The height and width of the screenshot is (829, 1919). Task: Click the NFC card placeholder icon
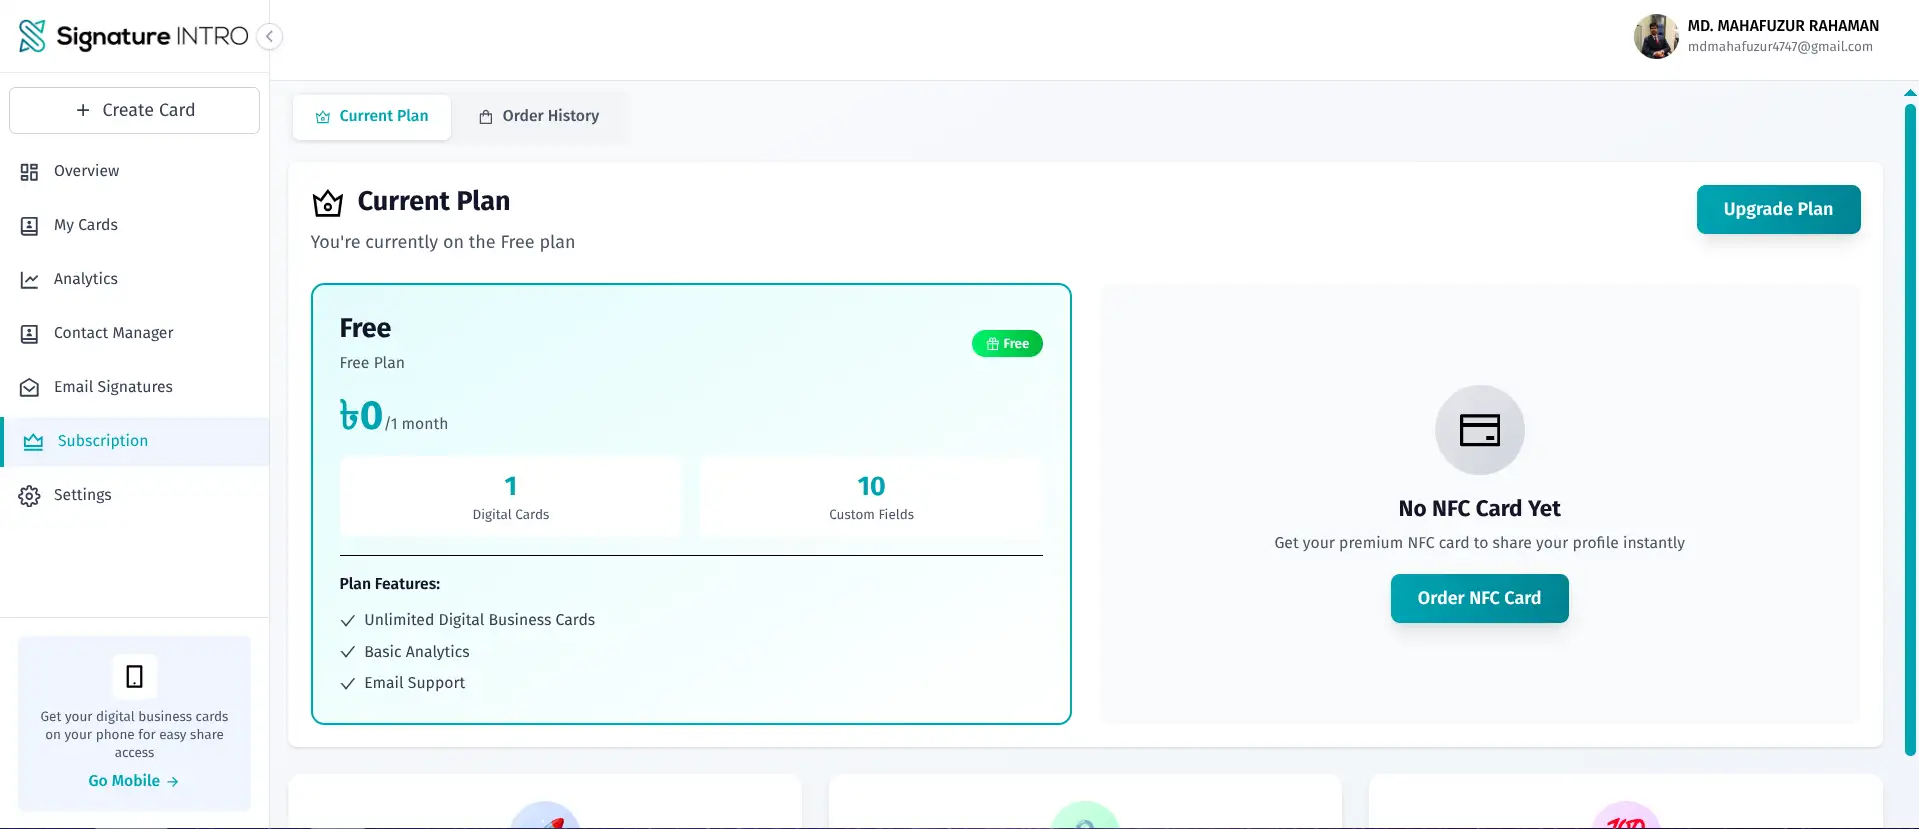coord(1479,430)
